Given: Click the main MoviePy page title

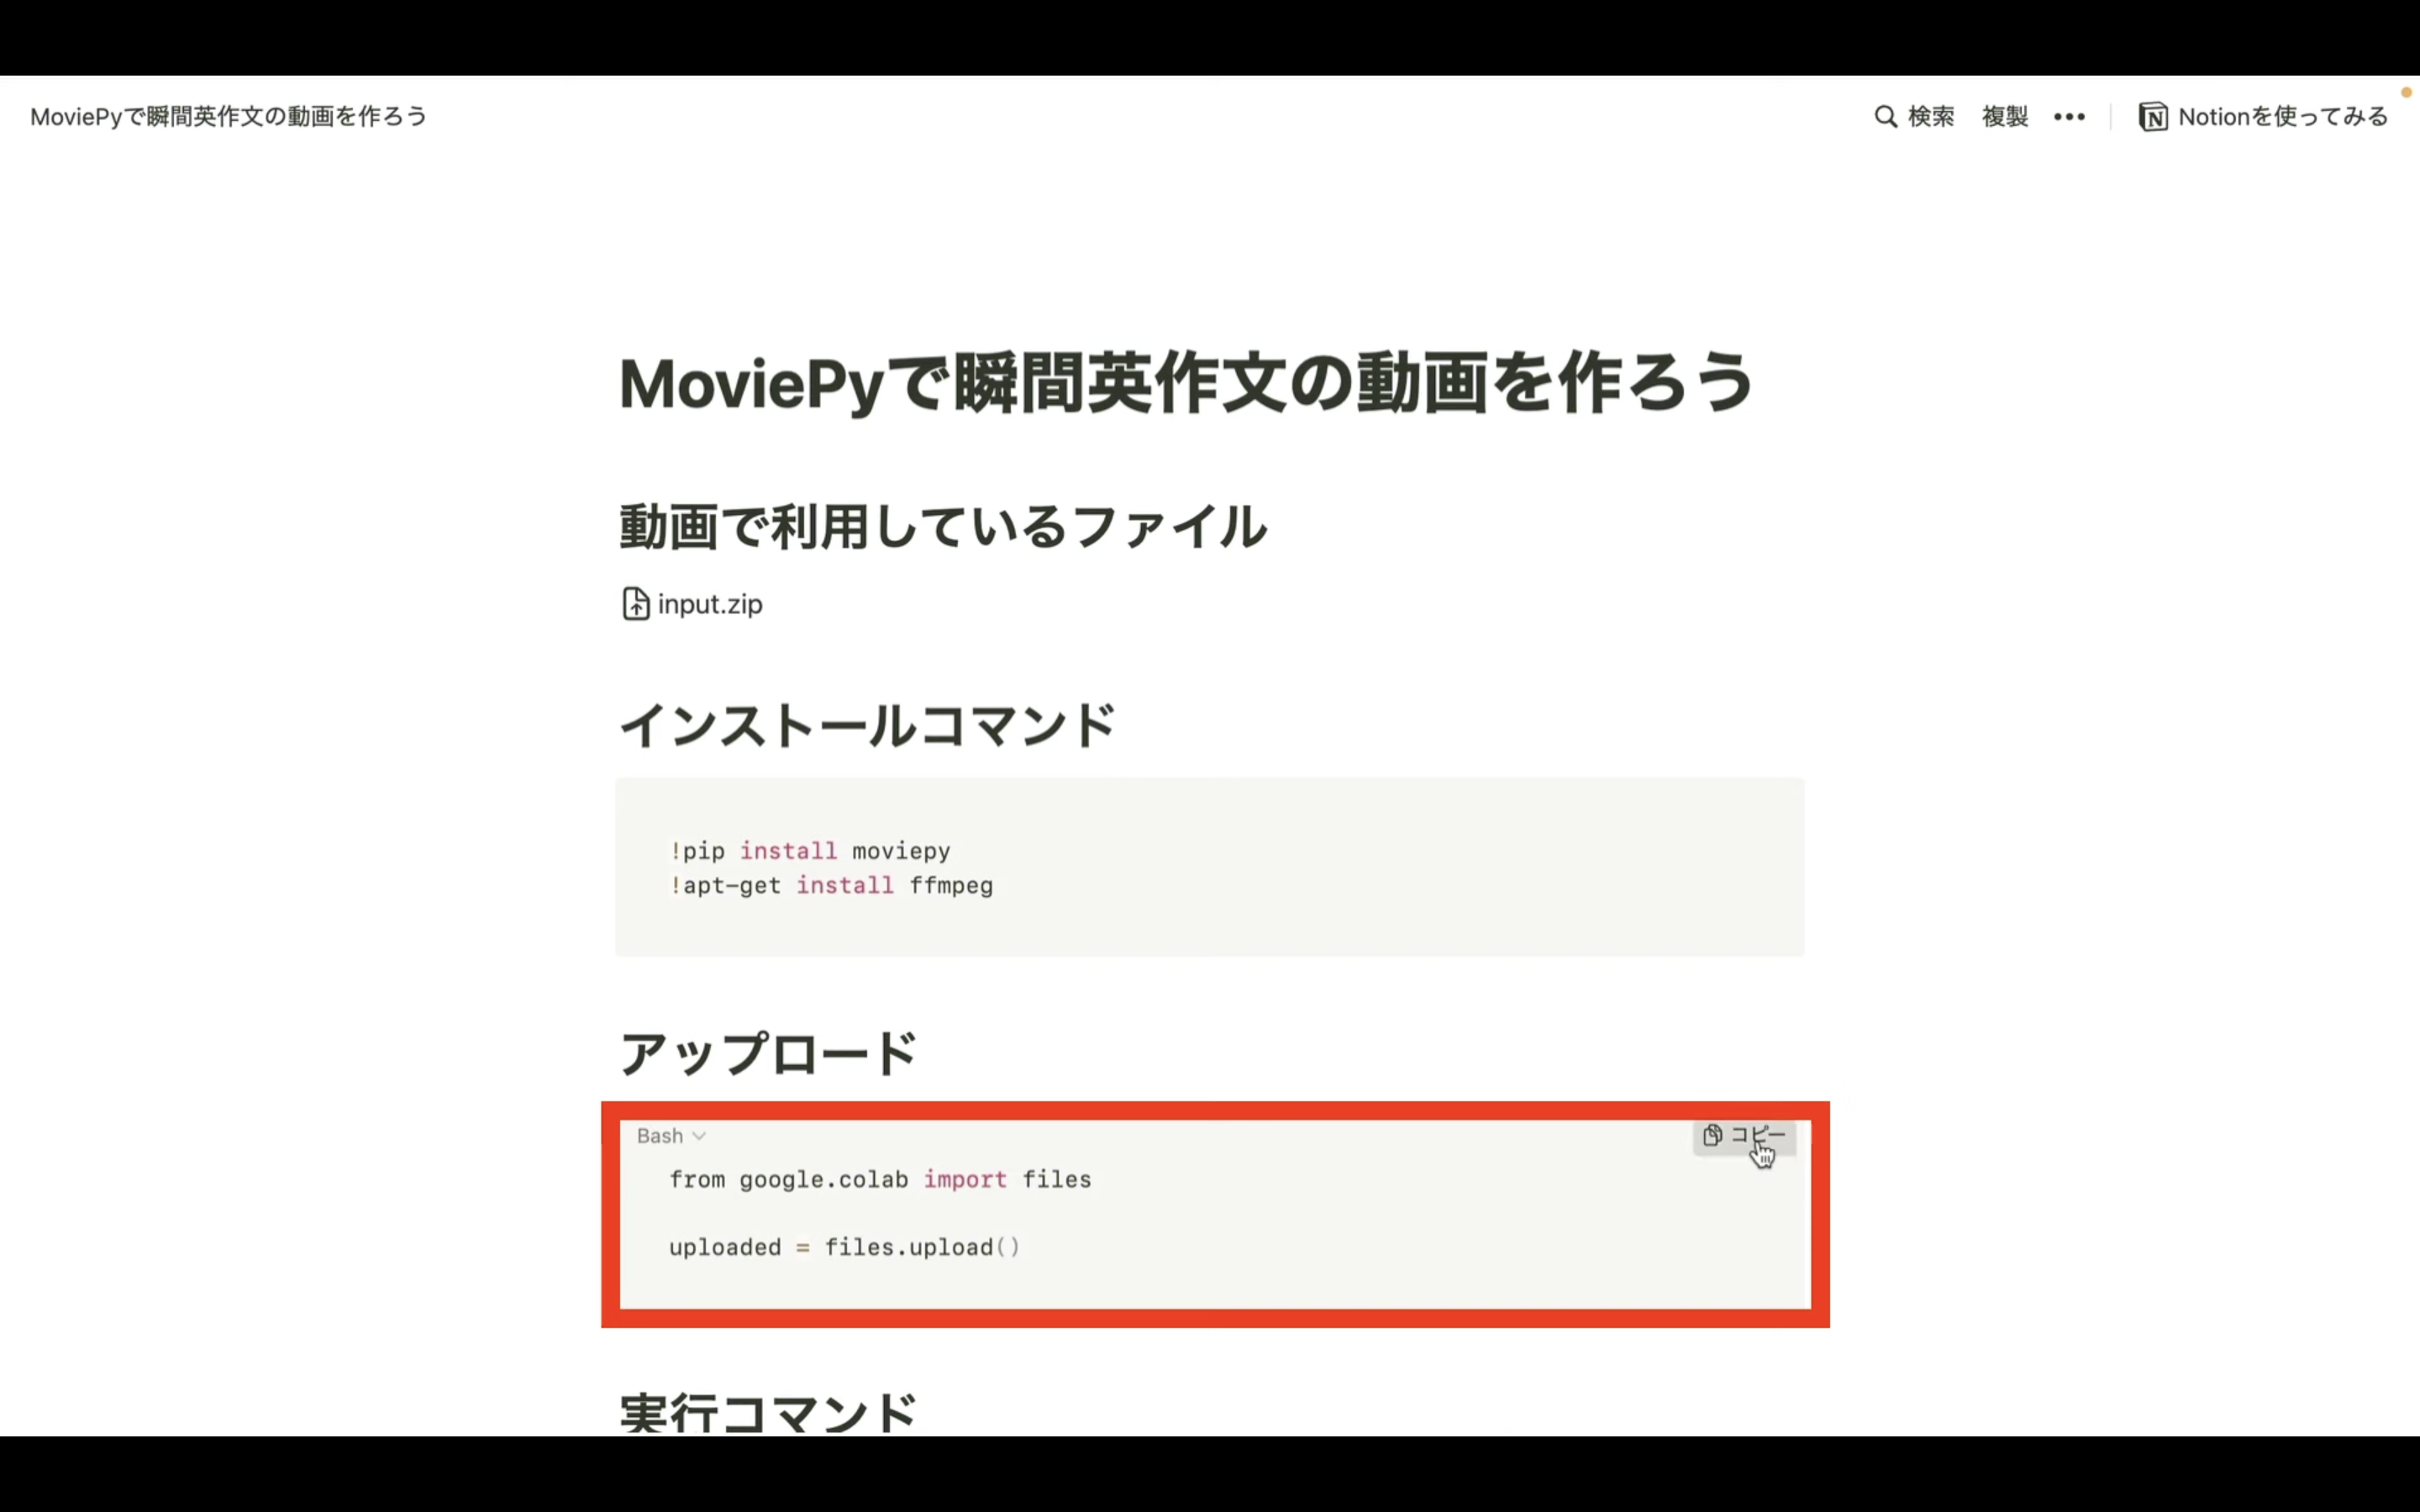Looking at the screenshot, I should point(1186,383).
